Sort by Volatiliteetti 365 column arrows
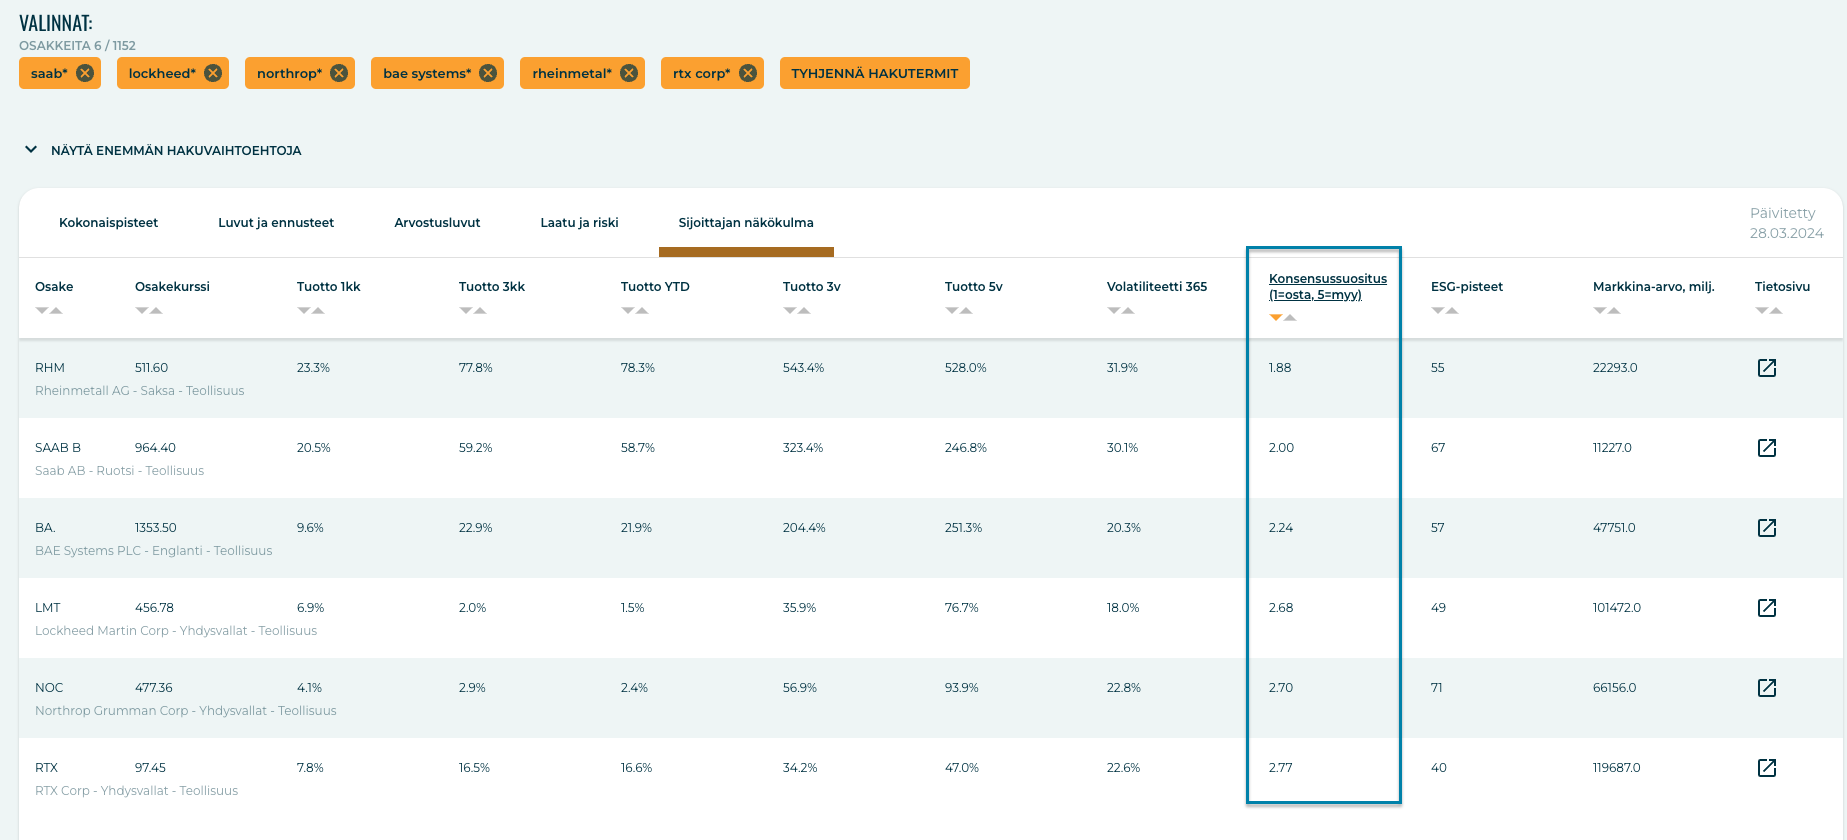1847x840 pixels. click(1121, 310)
